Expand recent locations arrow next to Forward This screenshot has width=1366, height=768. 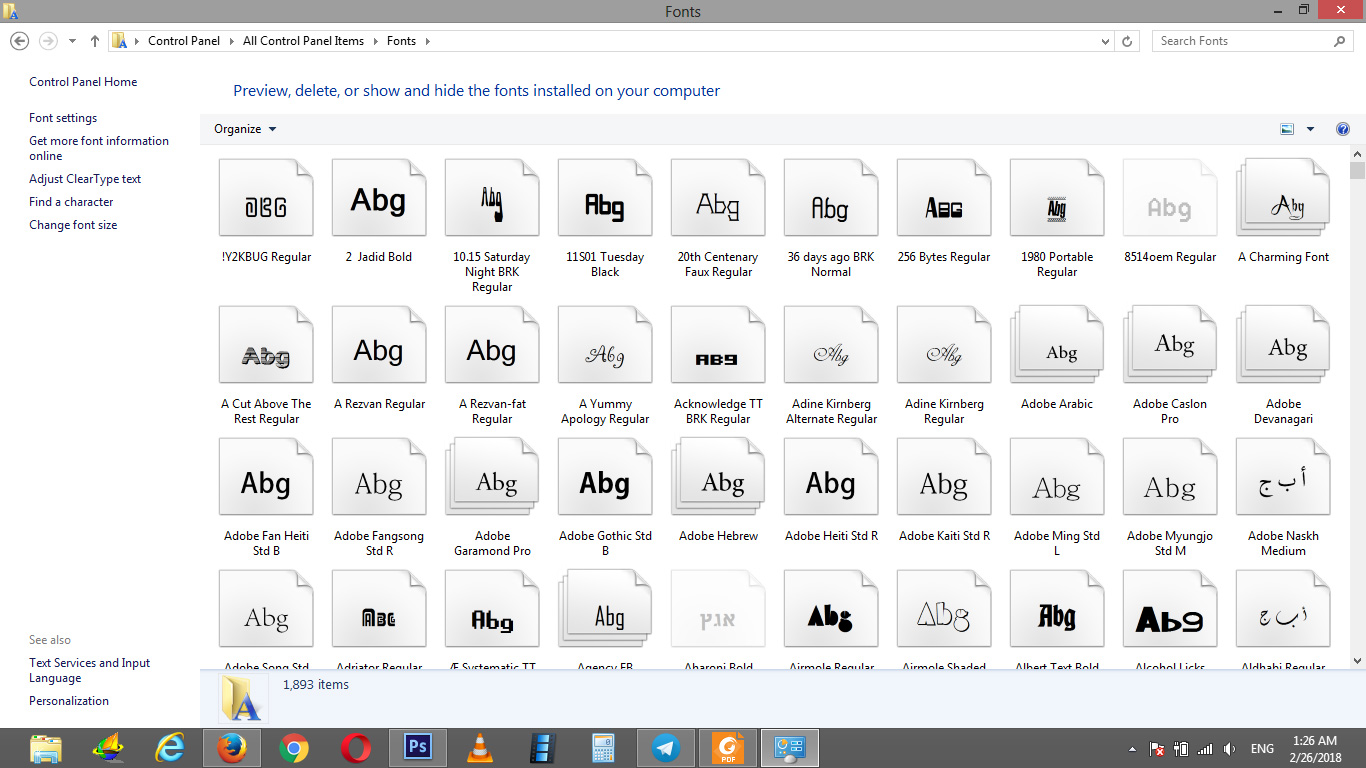tap(72, 41)
